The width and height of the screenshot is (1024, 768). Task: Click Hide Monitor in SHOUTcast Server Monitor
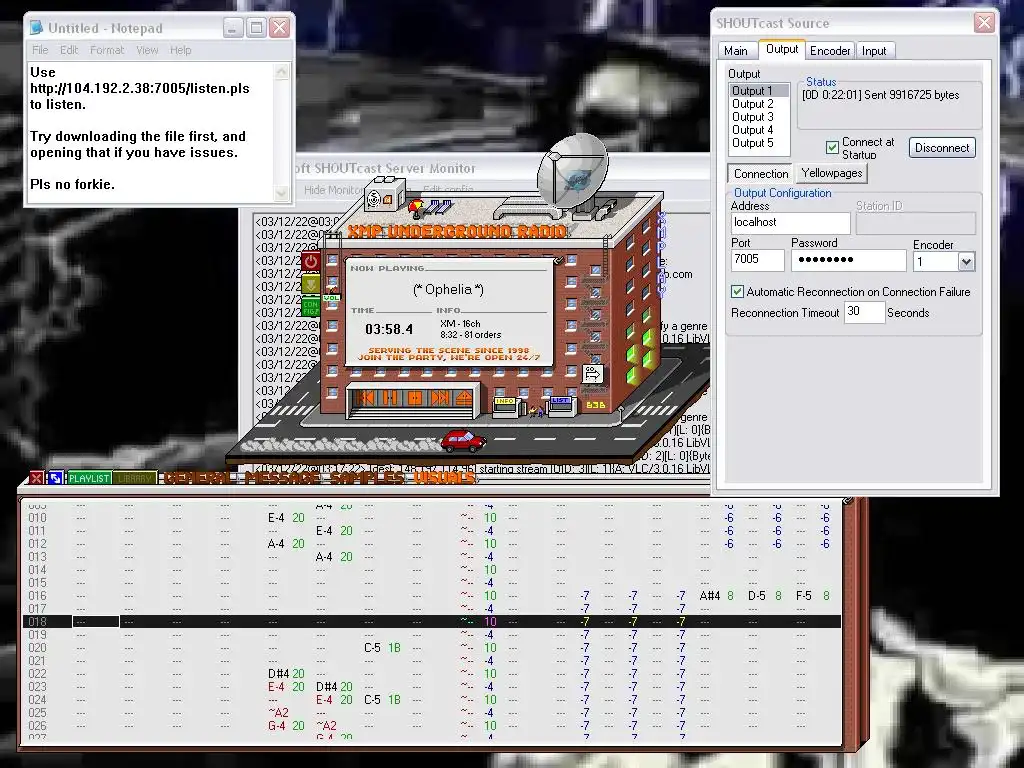333,189
